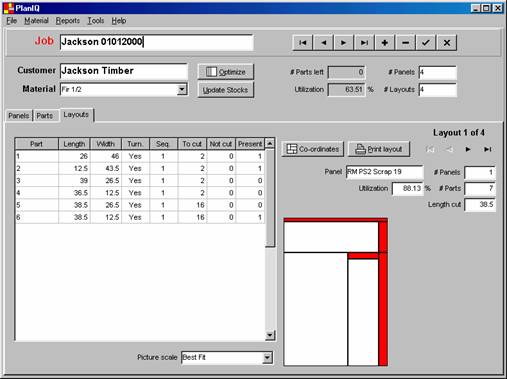507x379 pixels.
Task: Open the Material dropdown list
Action: point(182,89)
